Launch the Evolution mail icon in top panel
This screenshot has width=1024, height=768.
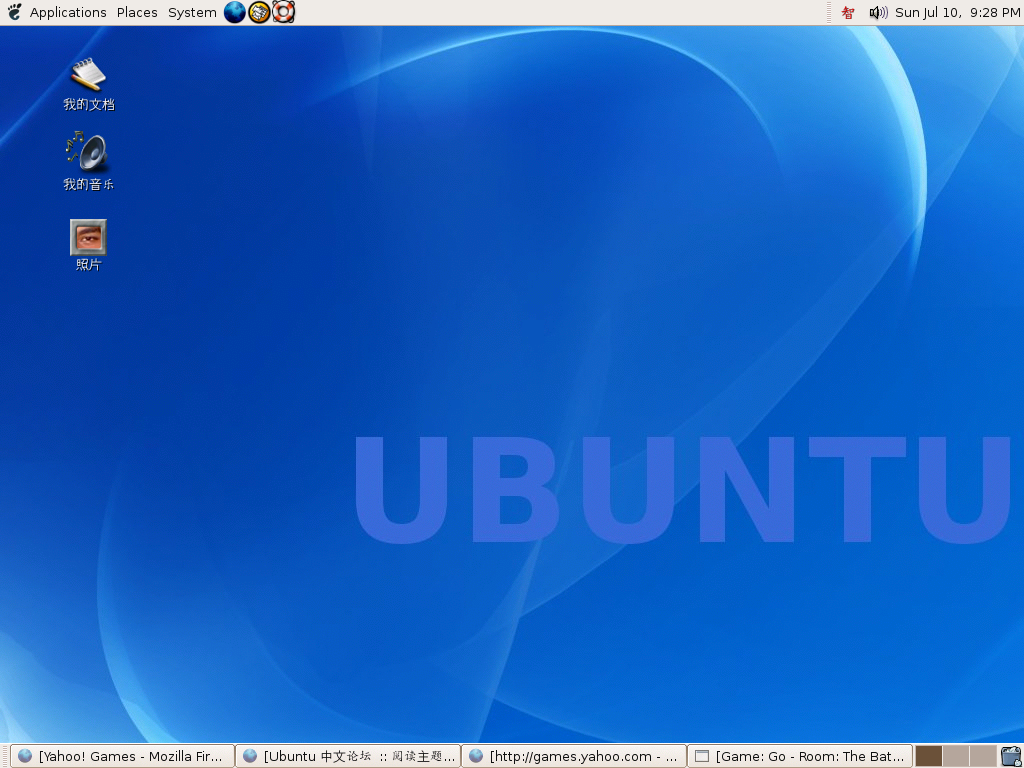[259, 12]
